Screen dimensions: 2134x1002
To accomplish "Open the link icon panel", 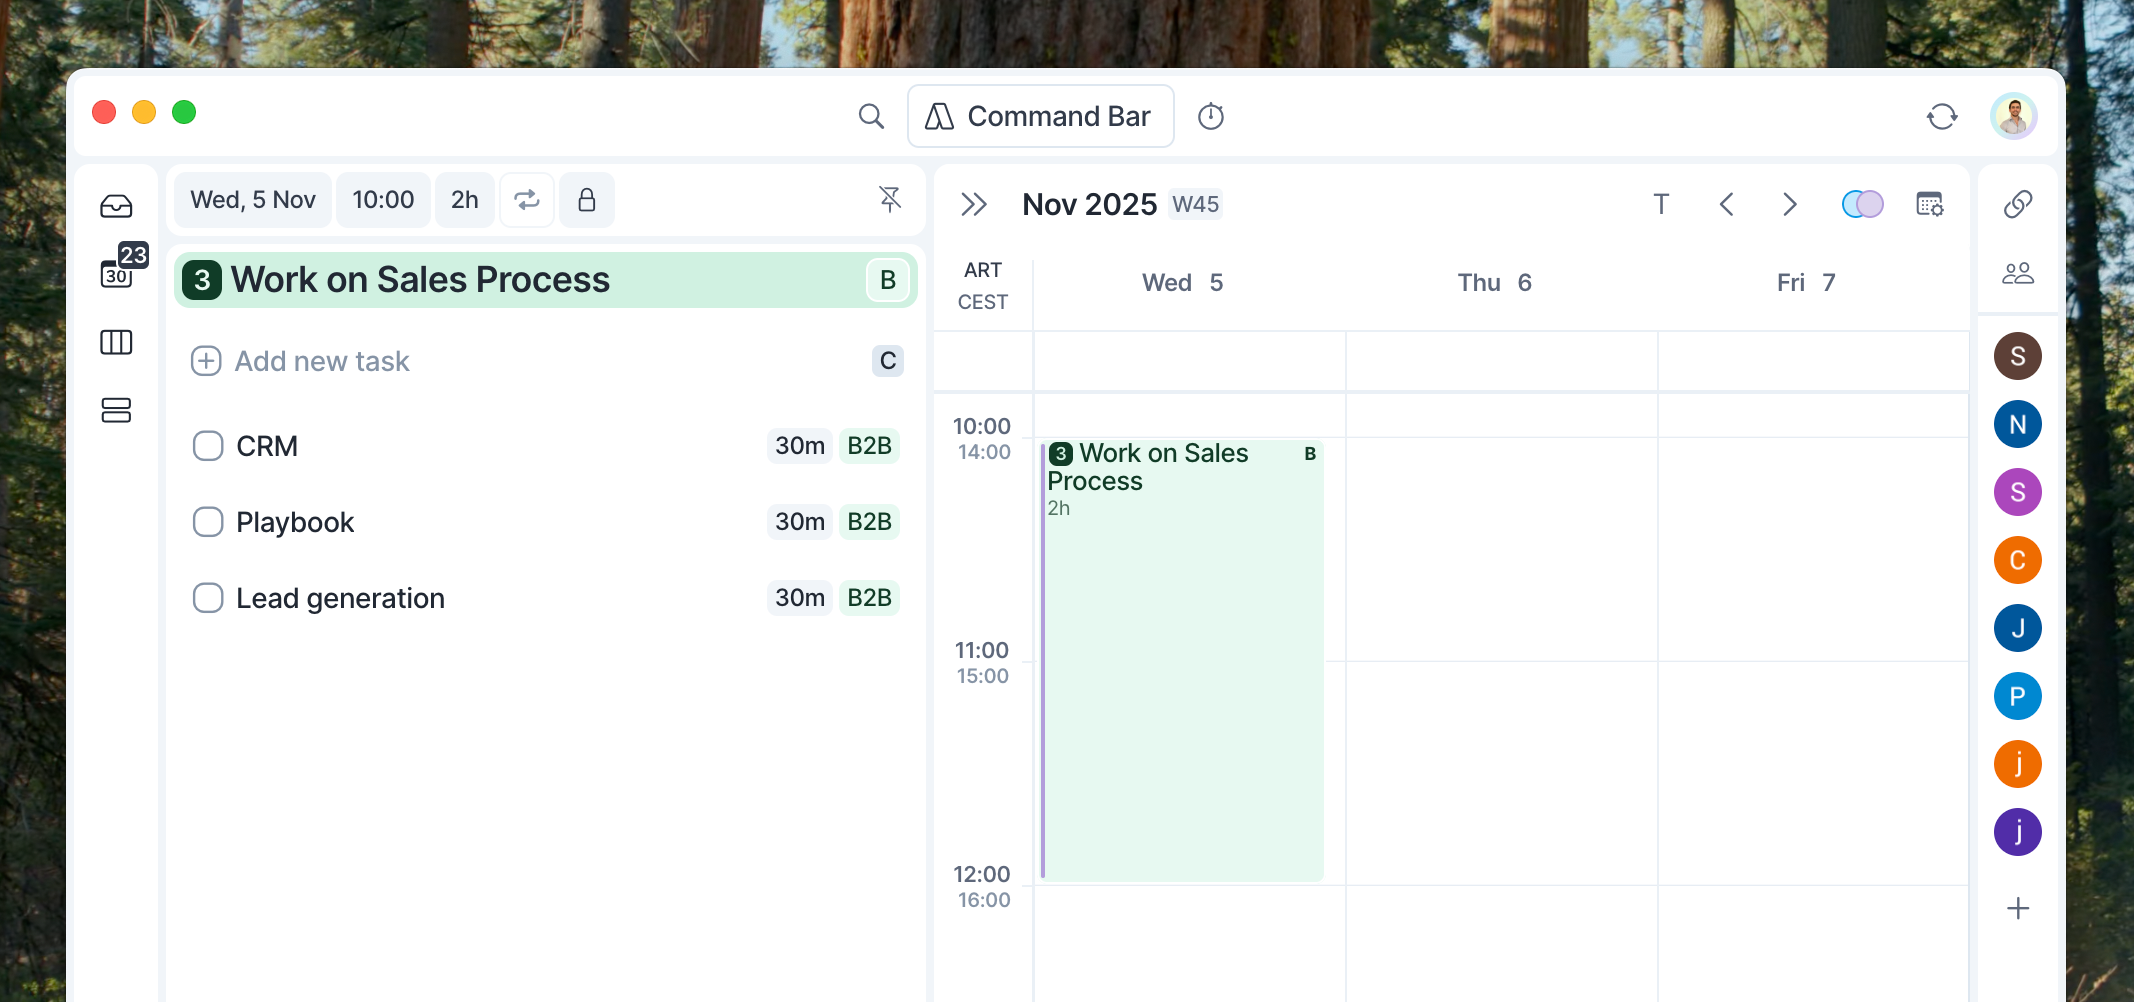I will tap(2017, 204).
